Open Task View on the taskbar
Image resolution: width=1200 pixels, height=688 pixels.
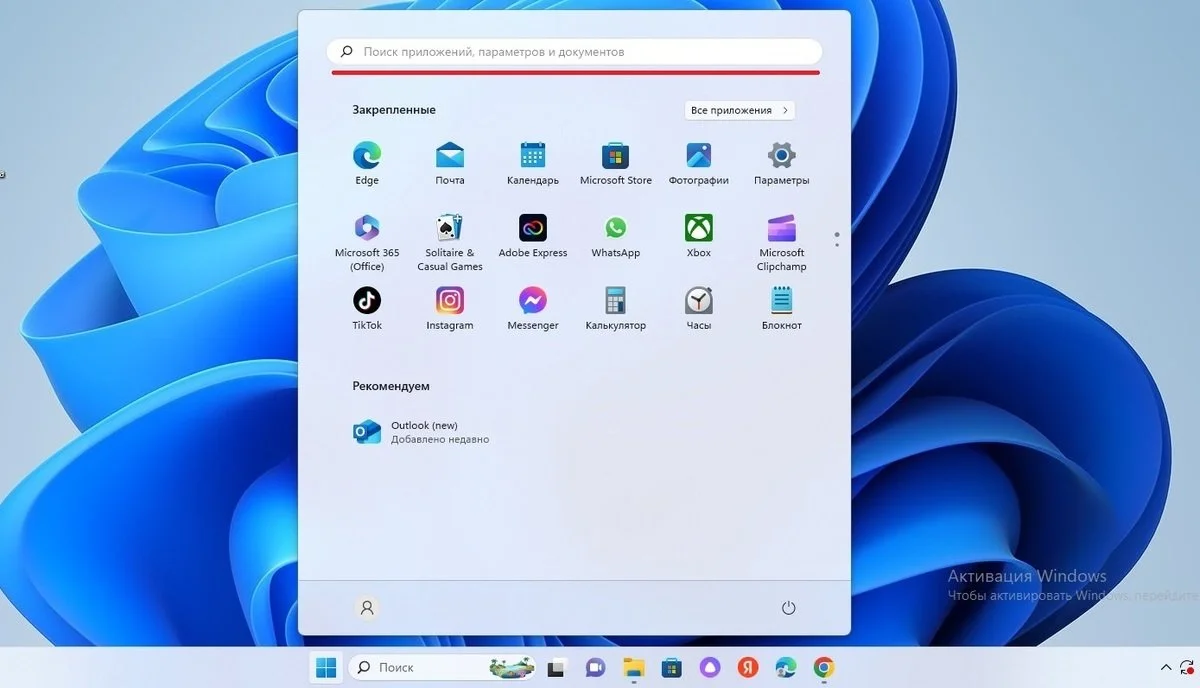[557, 667]
